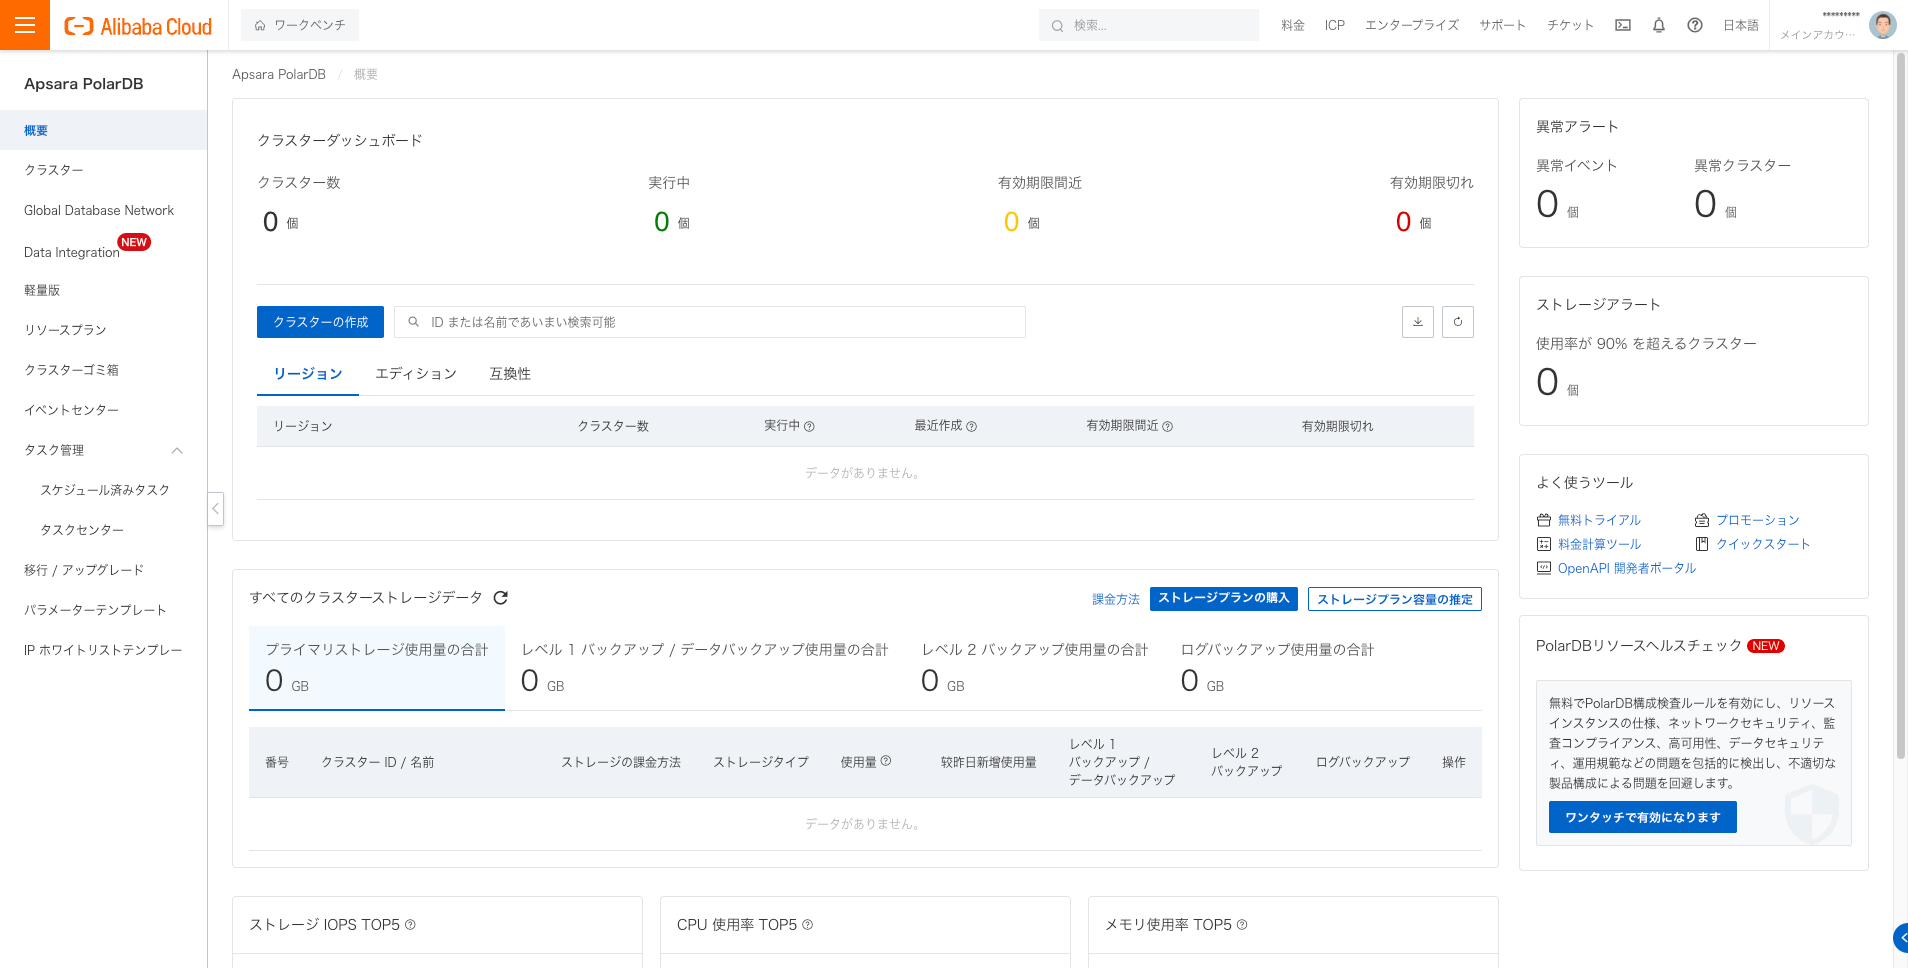Click ワンタッチで有効になります button
The height and width of the screenshot is (968, 1908).
[1643, 817]
